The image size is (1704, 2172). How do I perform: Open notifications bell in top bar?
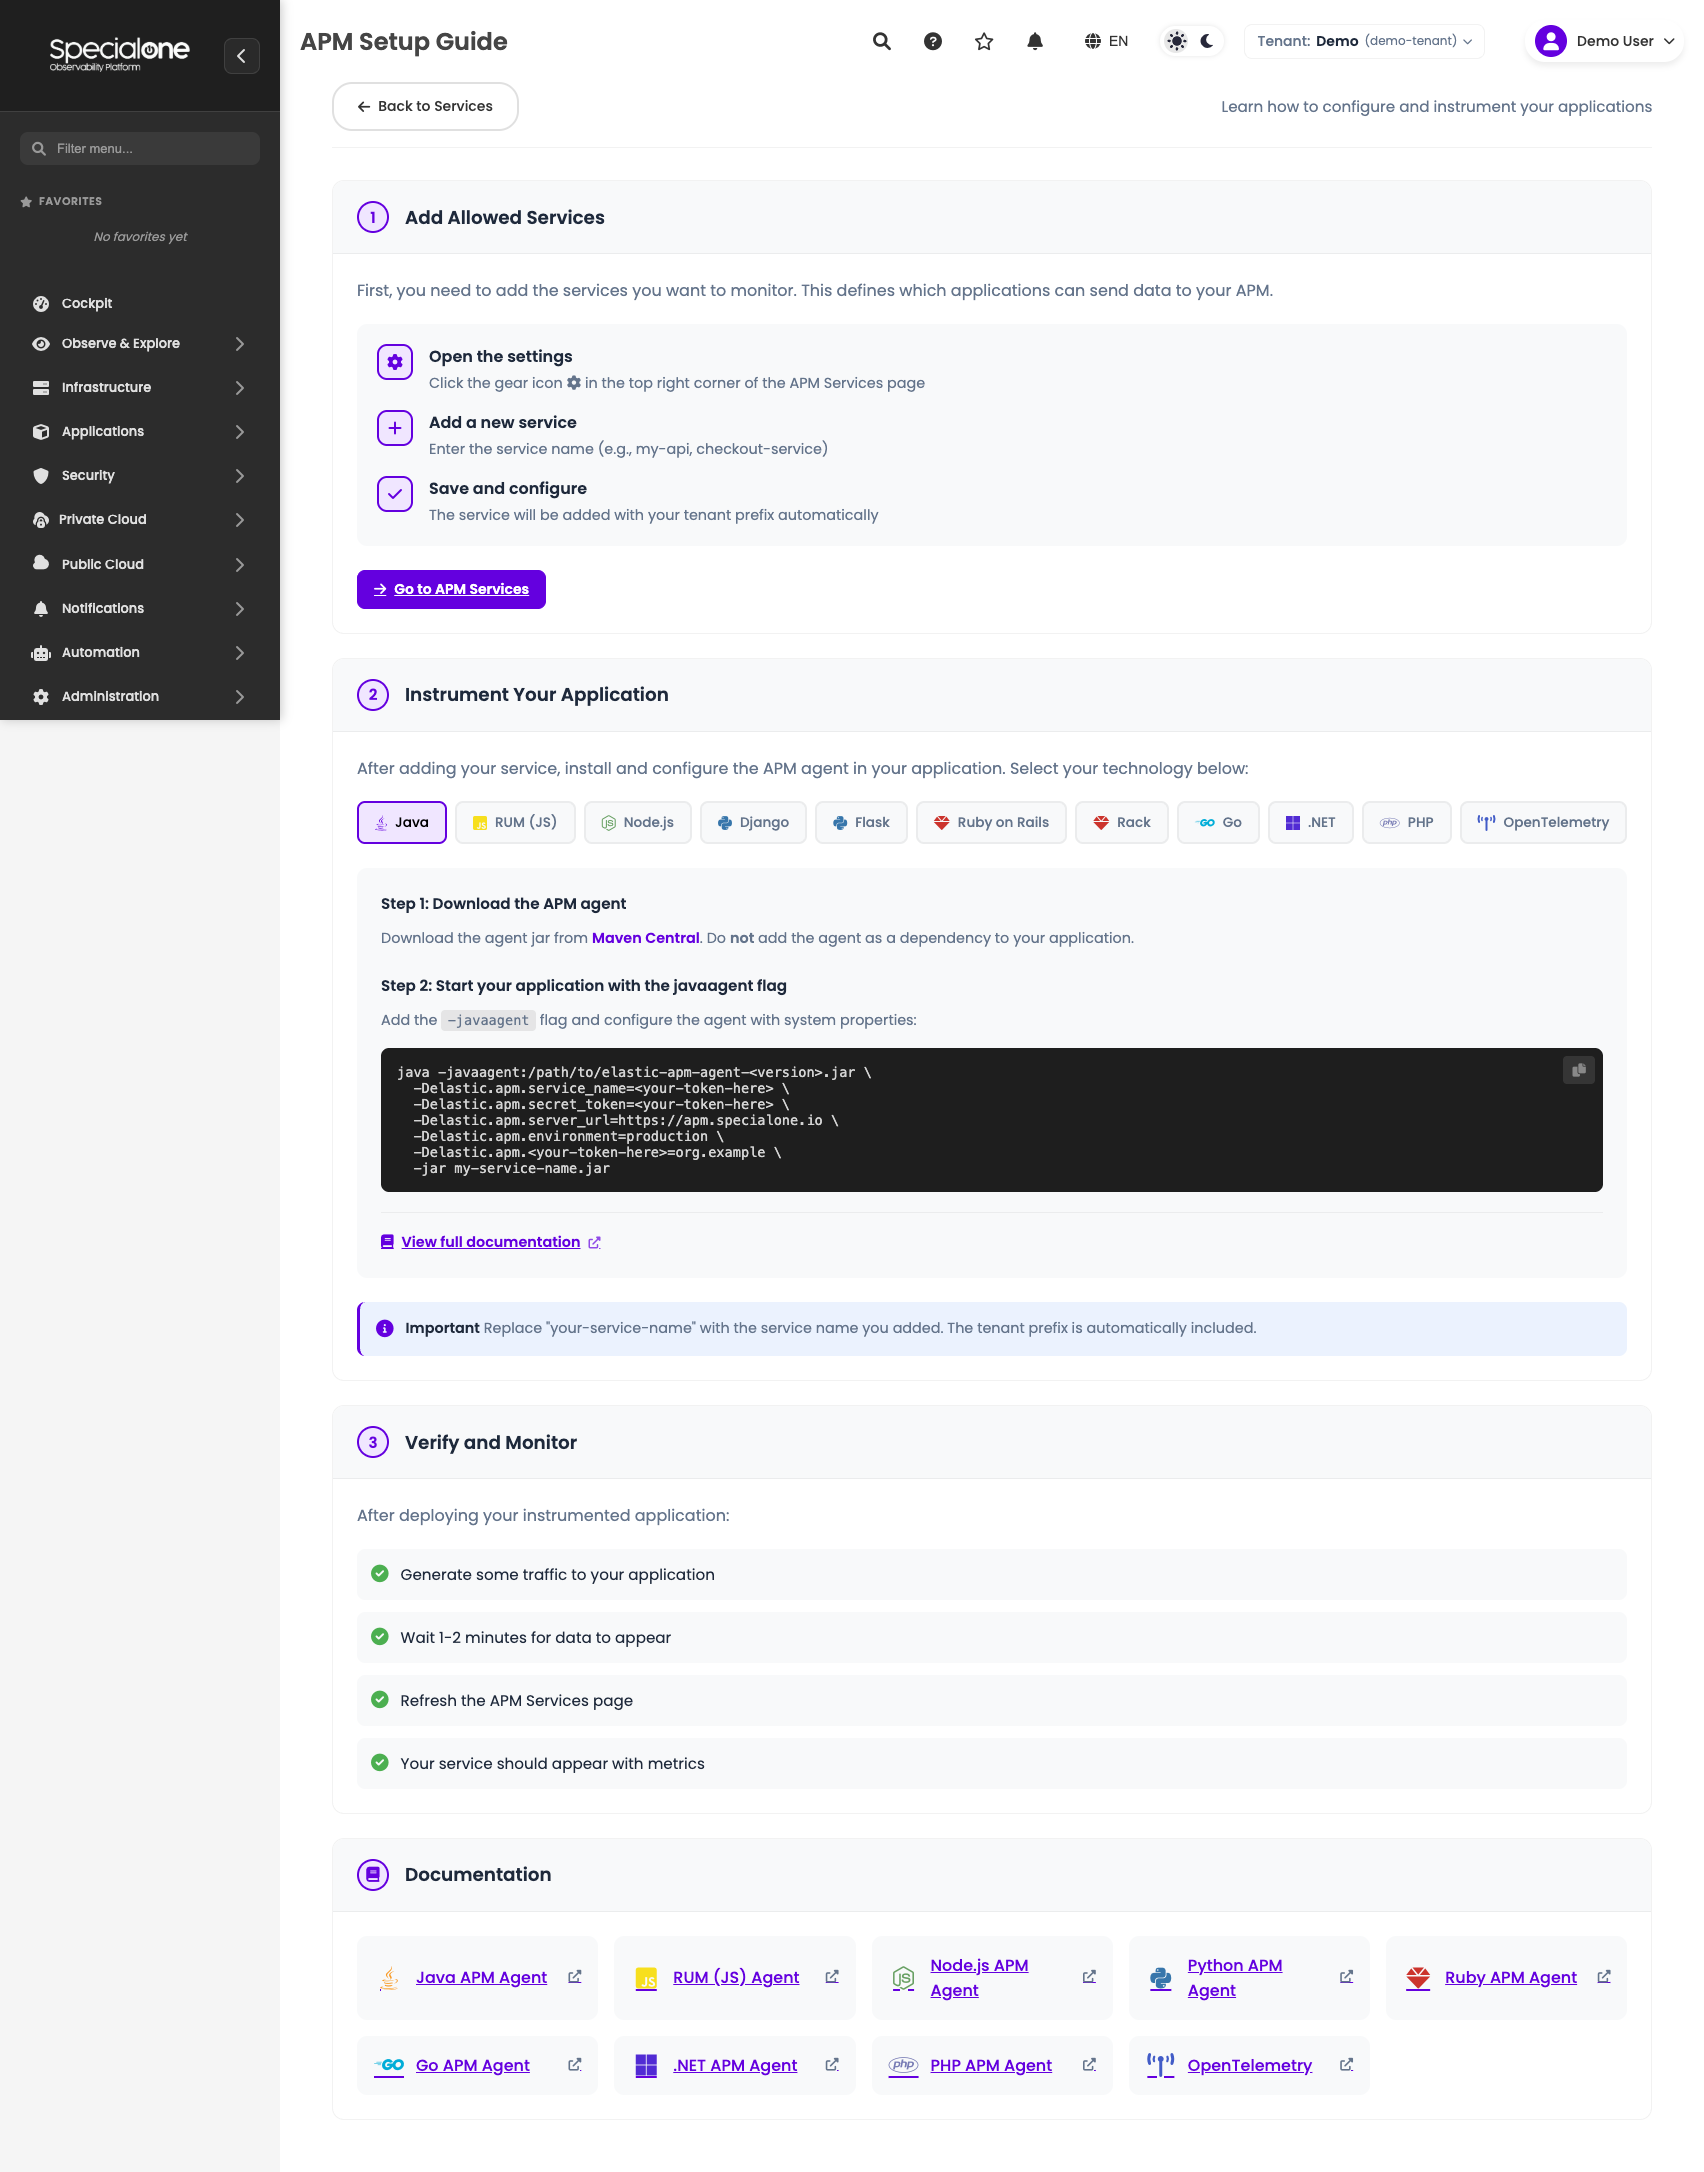click(x=1035, y=41)
